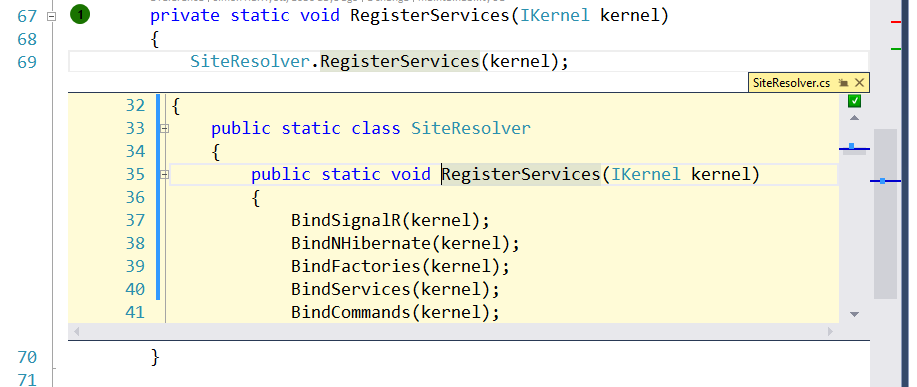Click line number 70 in the main editor
Screen dimensions: 917x387
27,357
